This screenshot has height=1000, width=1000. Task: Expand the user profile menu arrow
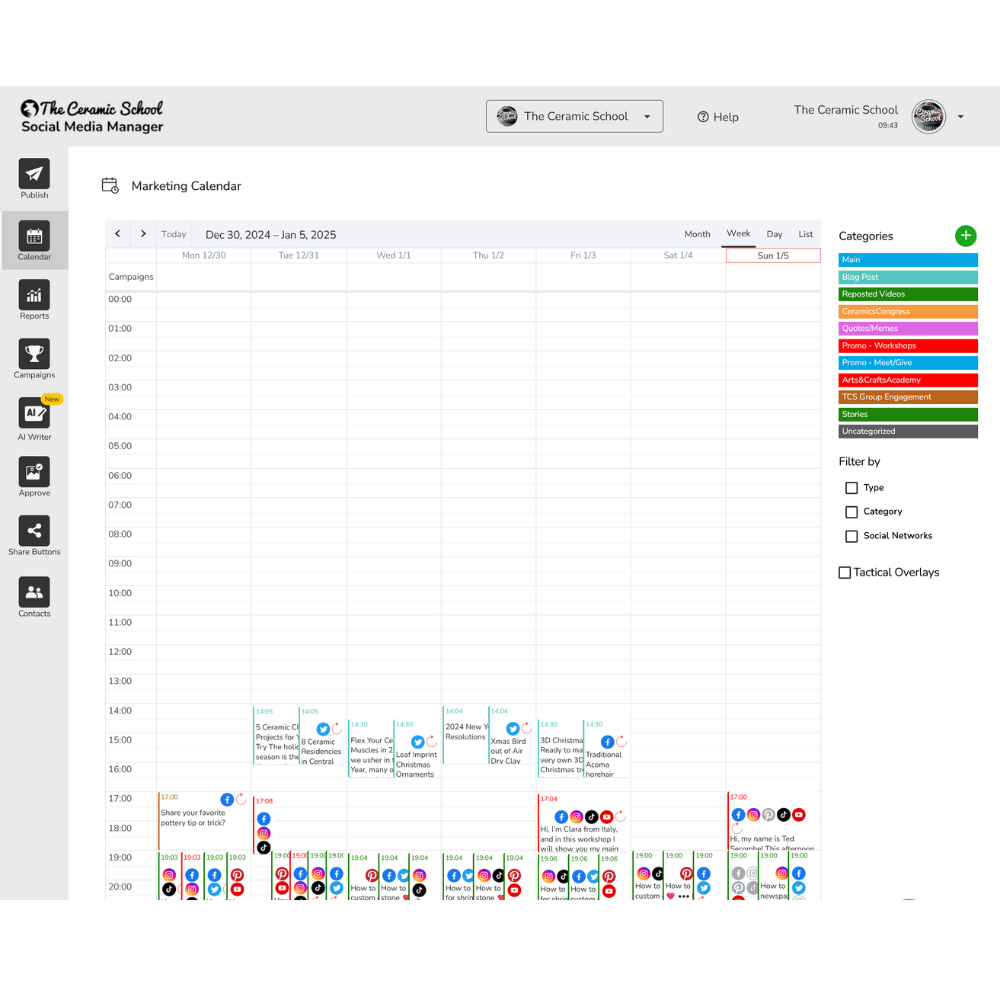click(x=961, y=117)
